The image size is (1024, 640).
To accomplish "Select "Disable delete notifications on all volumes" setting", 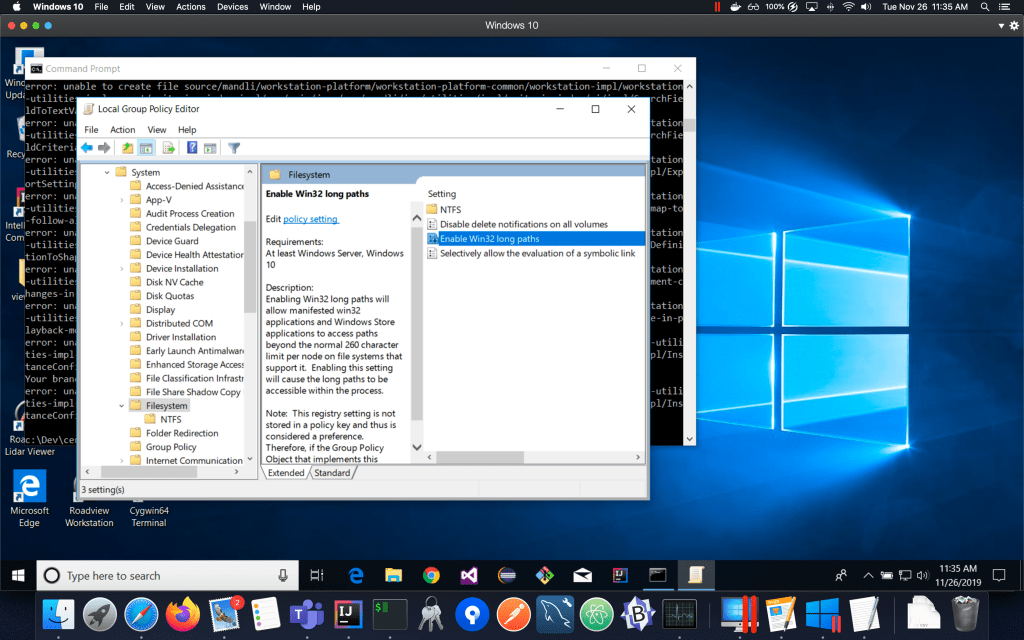I will pos(523,224).
